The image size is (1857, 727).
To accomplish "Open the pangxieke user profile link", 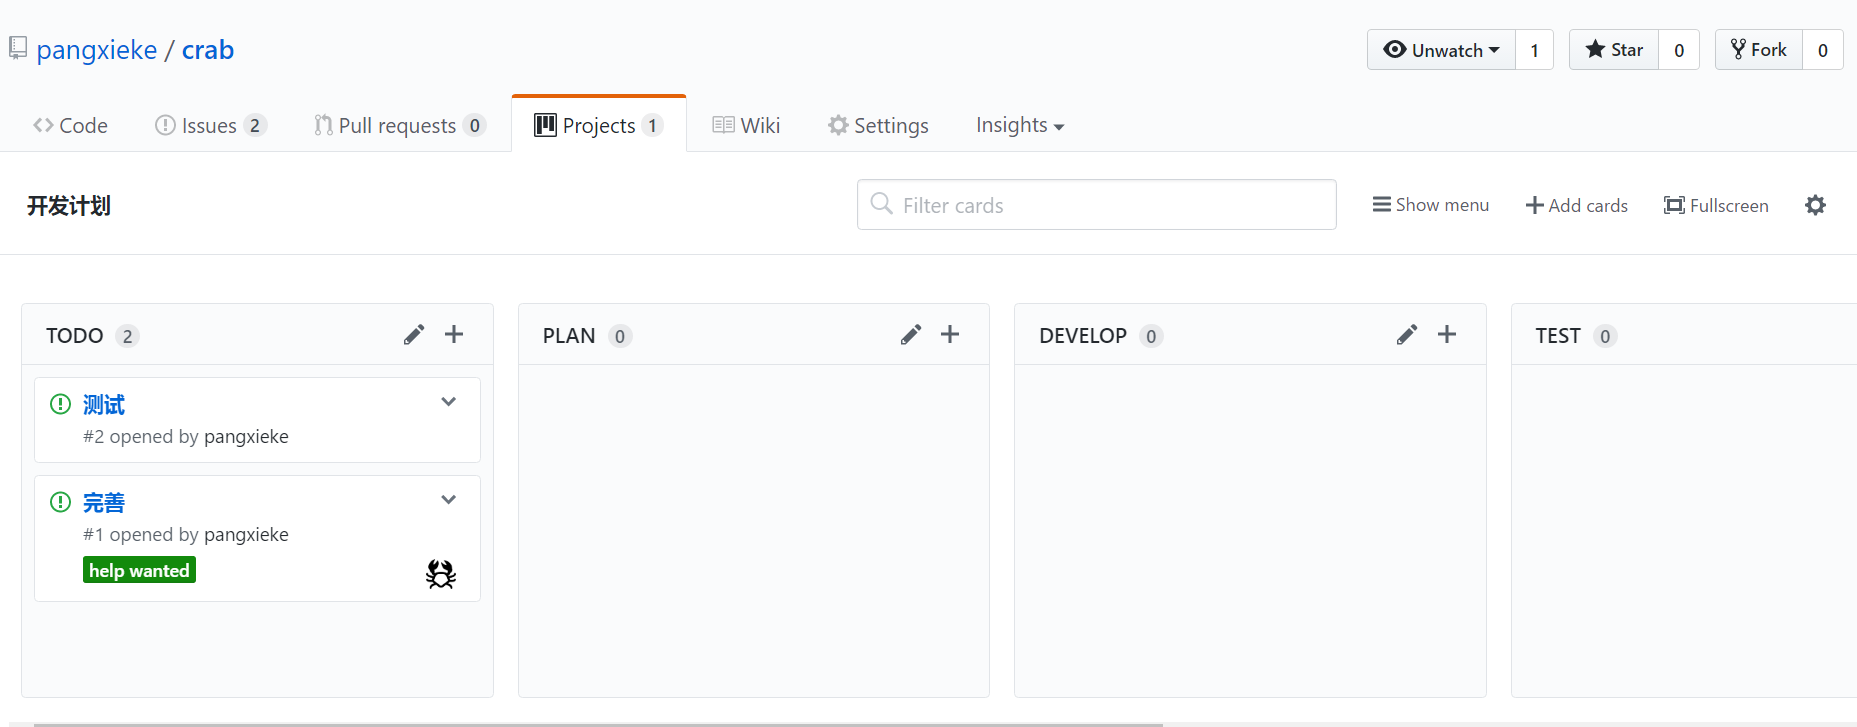I will point(97,50).
